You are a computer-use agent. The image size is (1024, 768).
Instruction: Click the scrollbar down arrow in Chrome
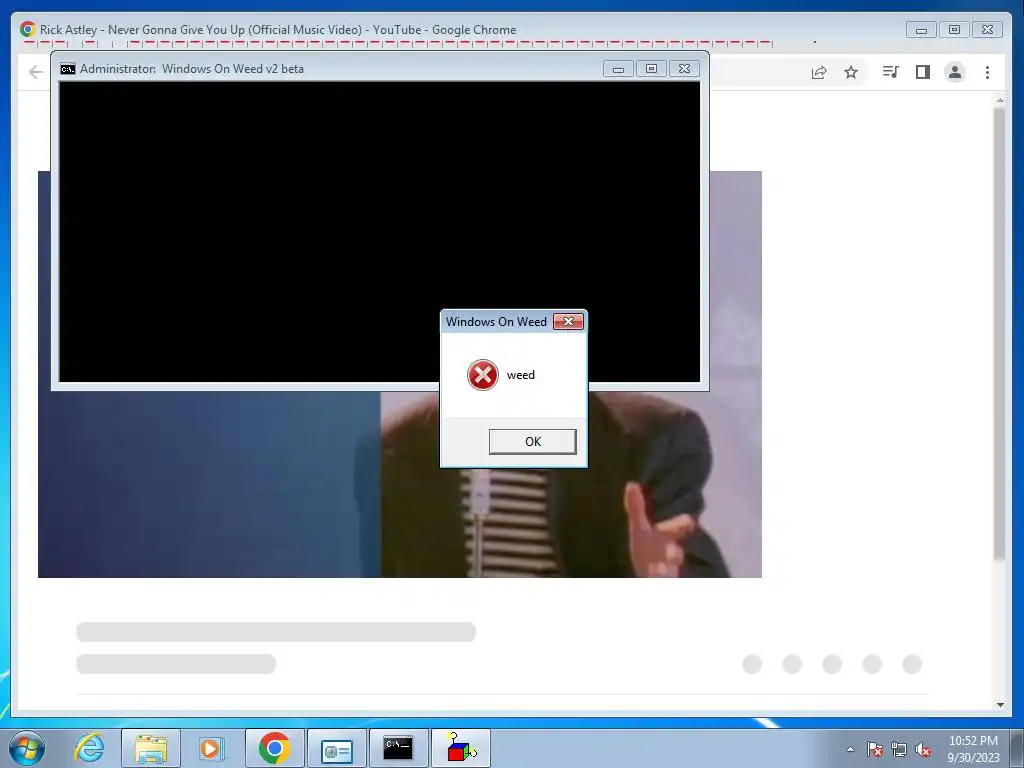coord(1000,705)
